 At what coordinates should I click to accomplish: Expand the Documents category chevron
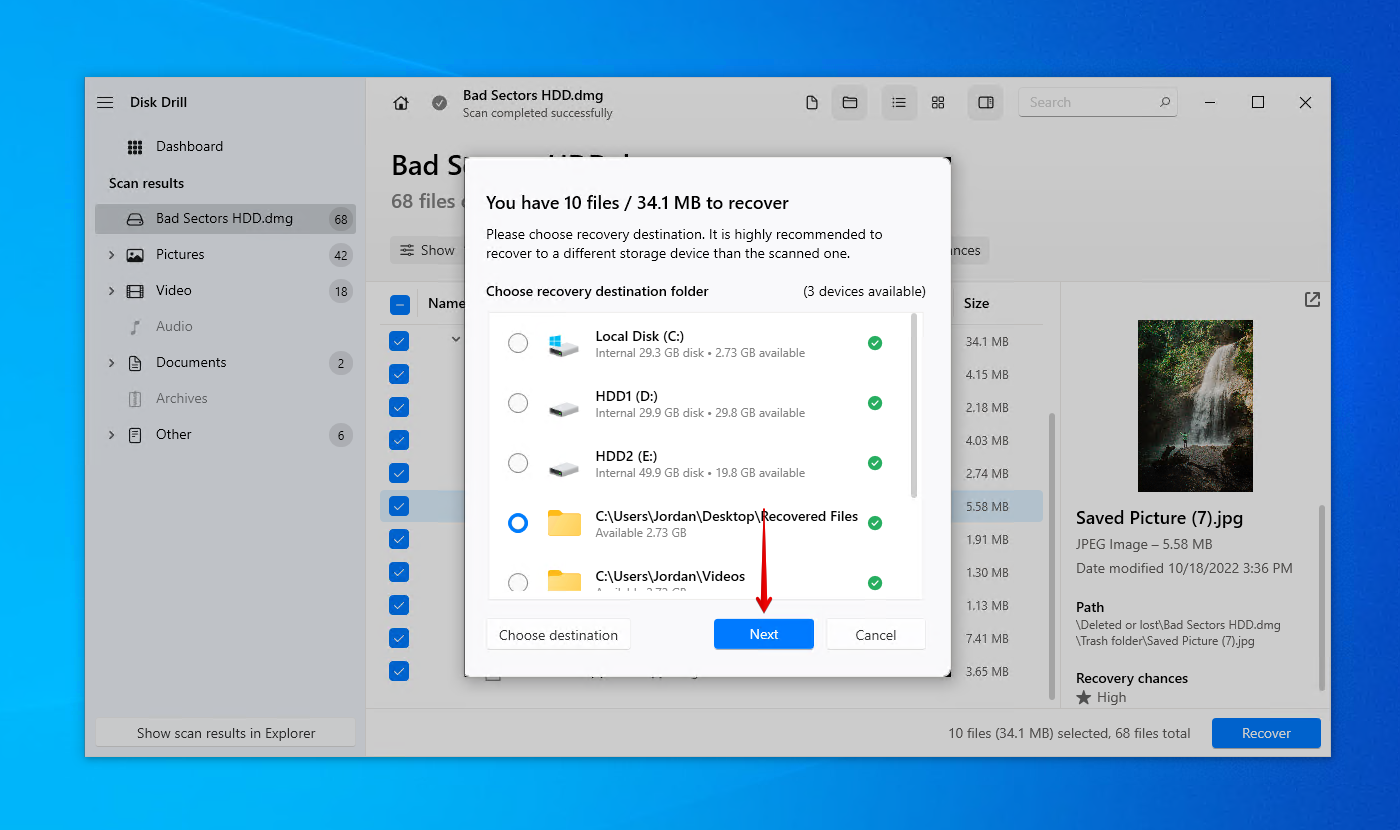click(111, 363)
